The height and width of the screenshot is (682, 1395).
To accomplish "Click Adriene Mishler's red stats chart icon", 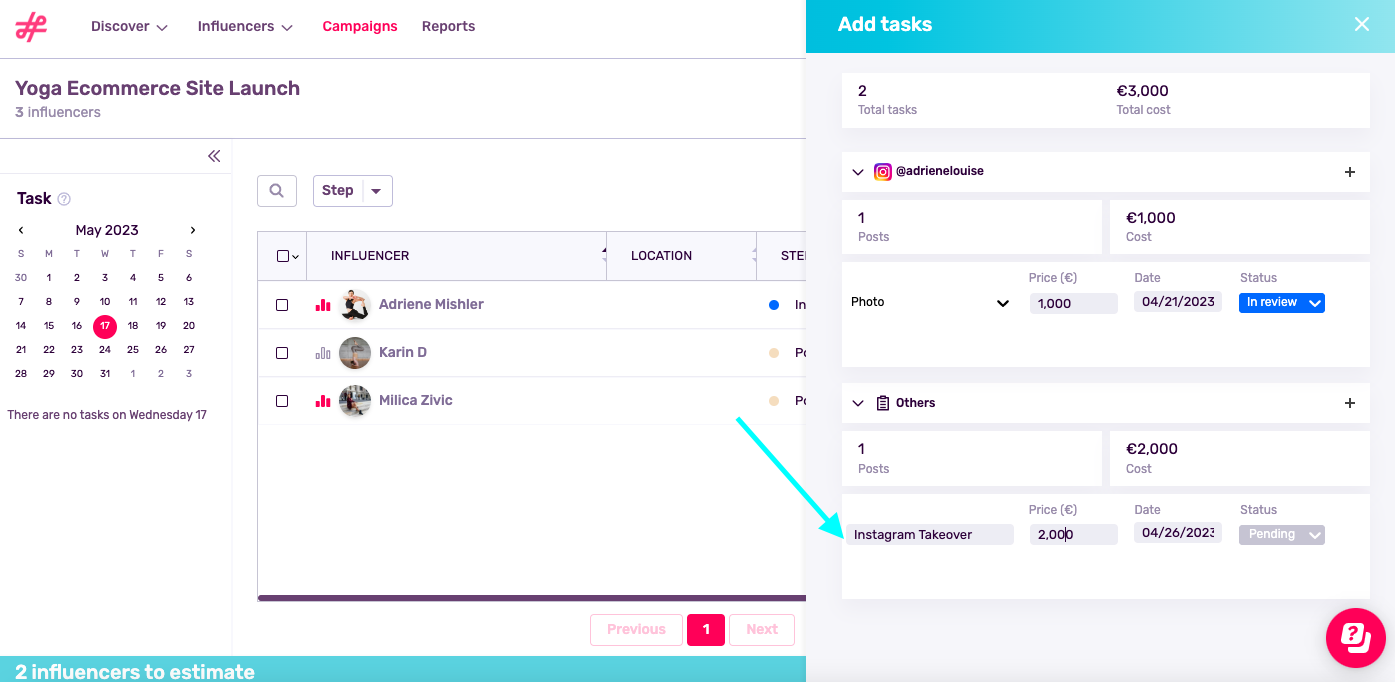I will (322, 305).
